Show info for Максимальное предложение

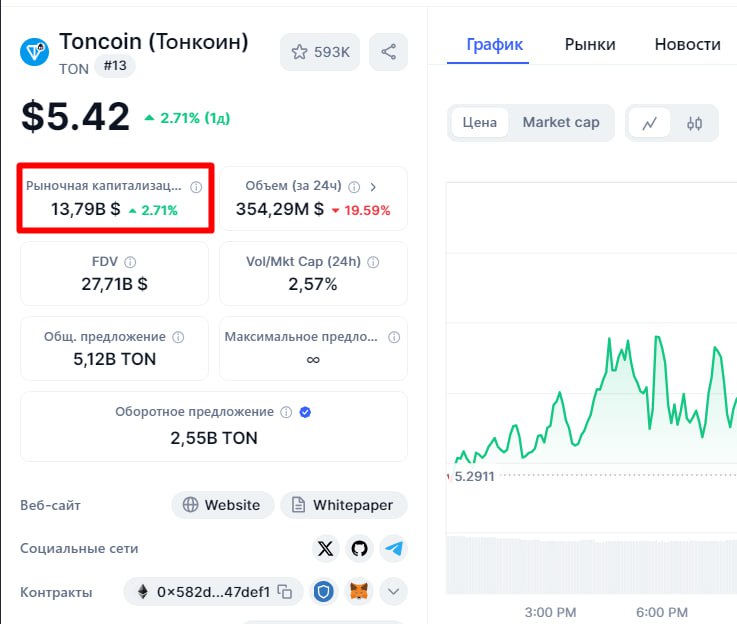pyautogui.click(x=394, y=337)
